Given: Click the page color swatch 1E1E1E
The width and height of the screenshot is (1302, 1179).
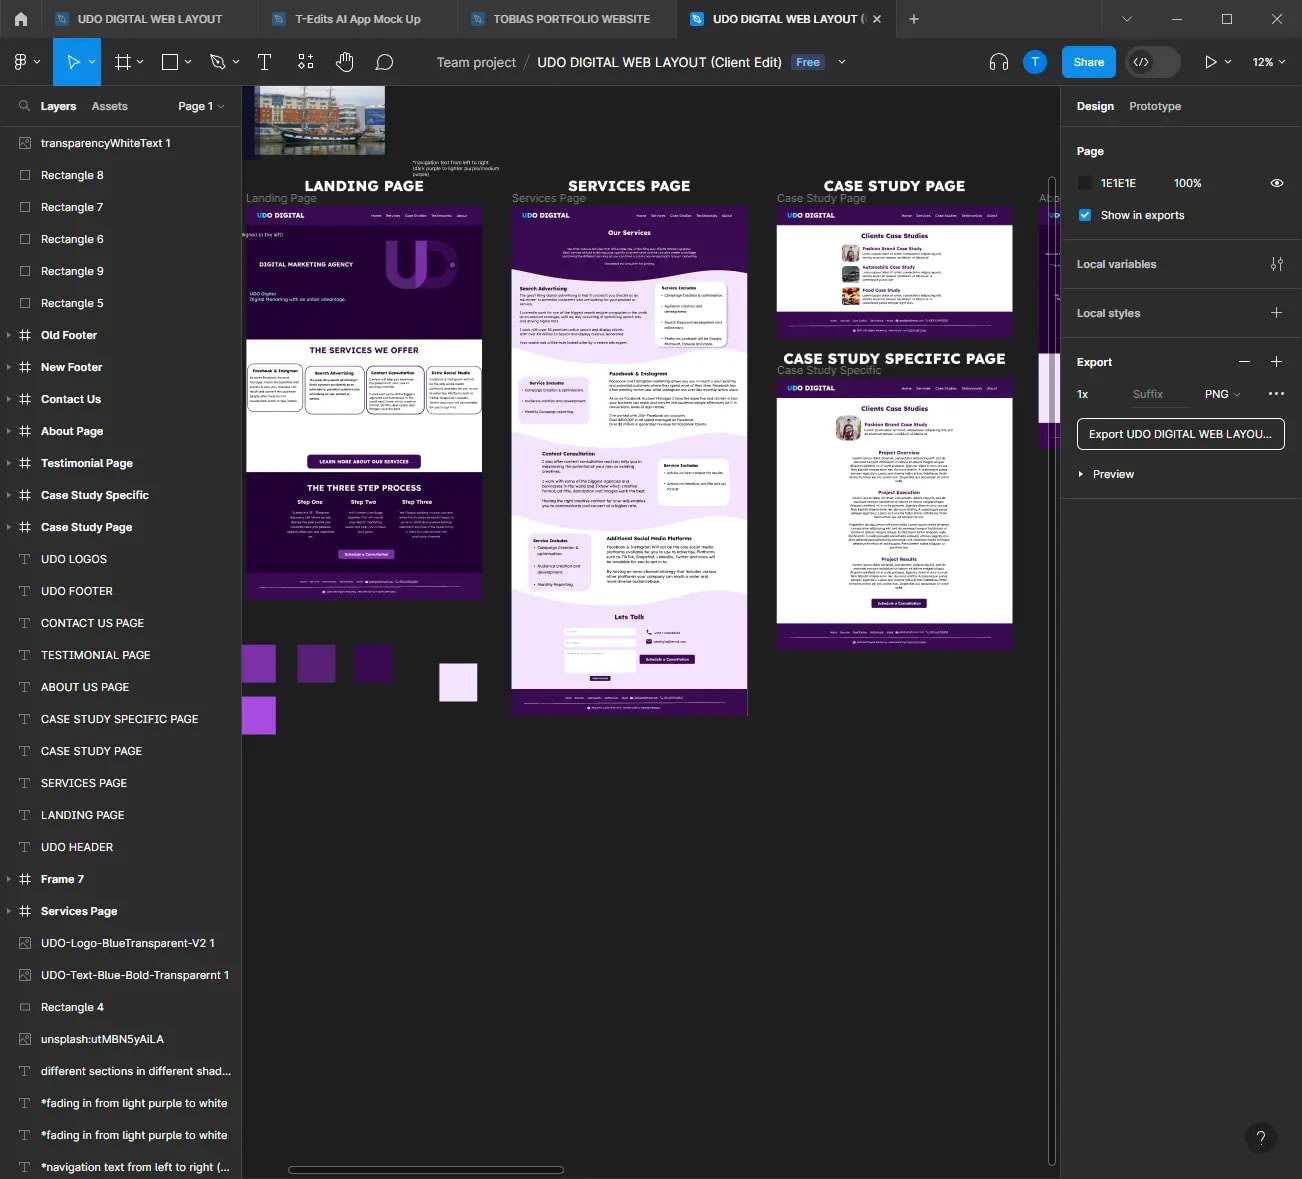Looking at the screenshot, I should pyautogui.click(x=1084, y=183).
